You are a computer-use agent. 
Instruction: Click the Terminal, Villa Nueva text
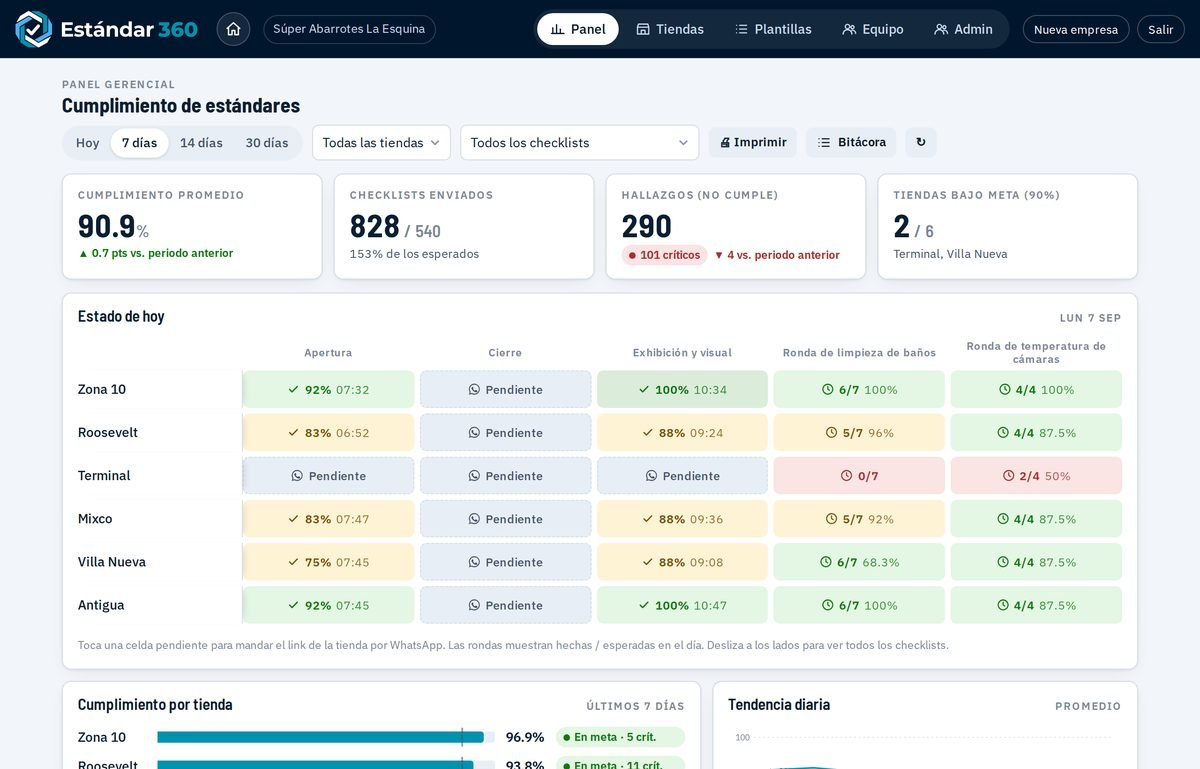pos(950,254)
